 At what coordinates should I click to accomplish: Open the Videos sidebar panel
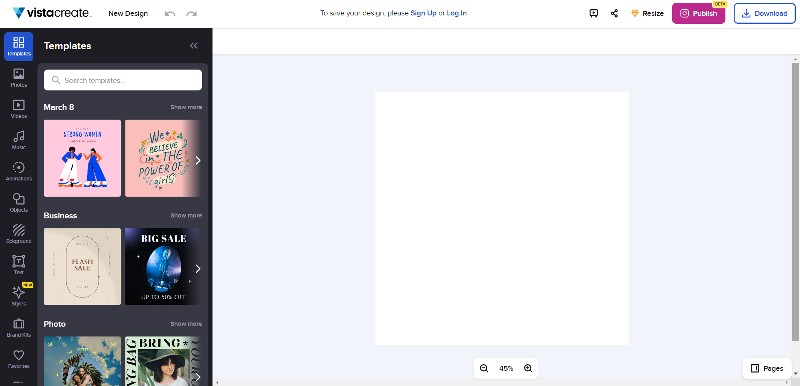(18, 109)
